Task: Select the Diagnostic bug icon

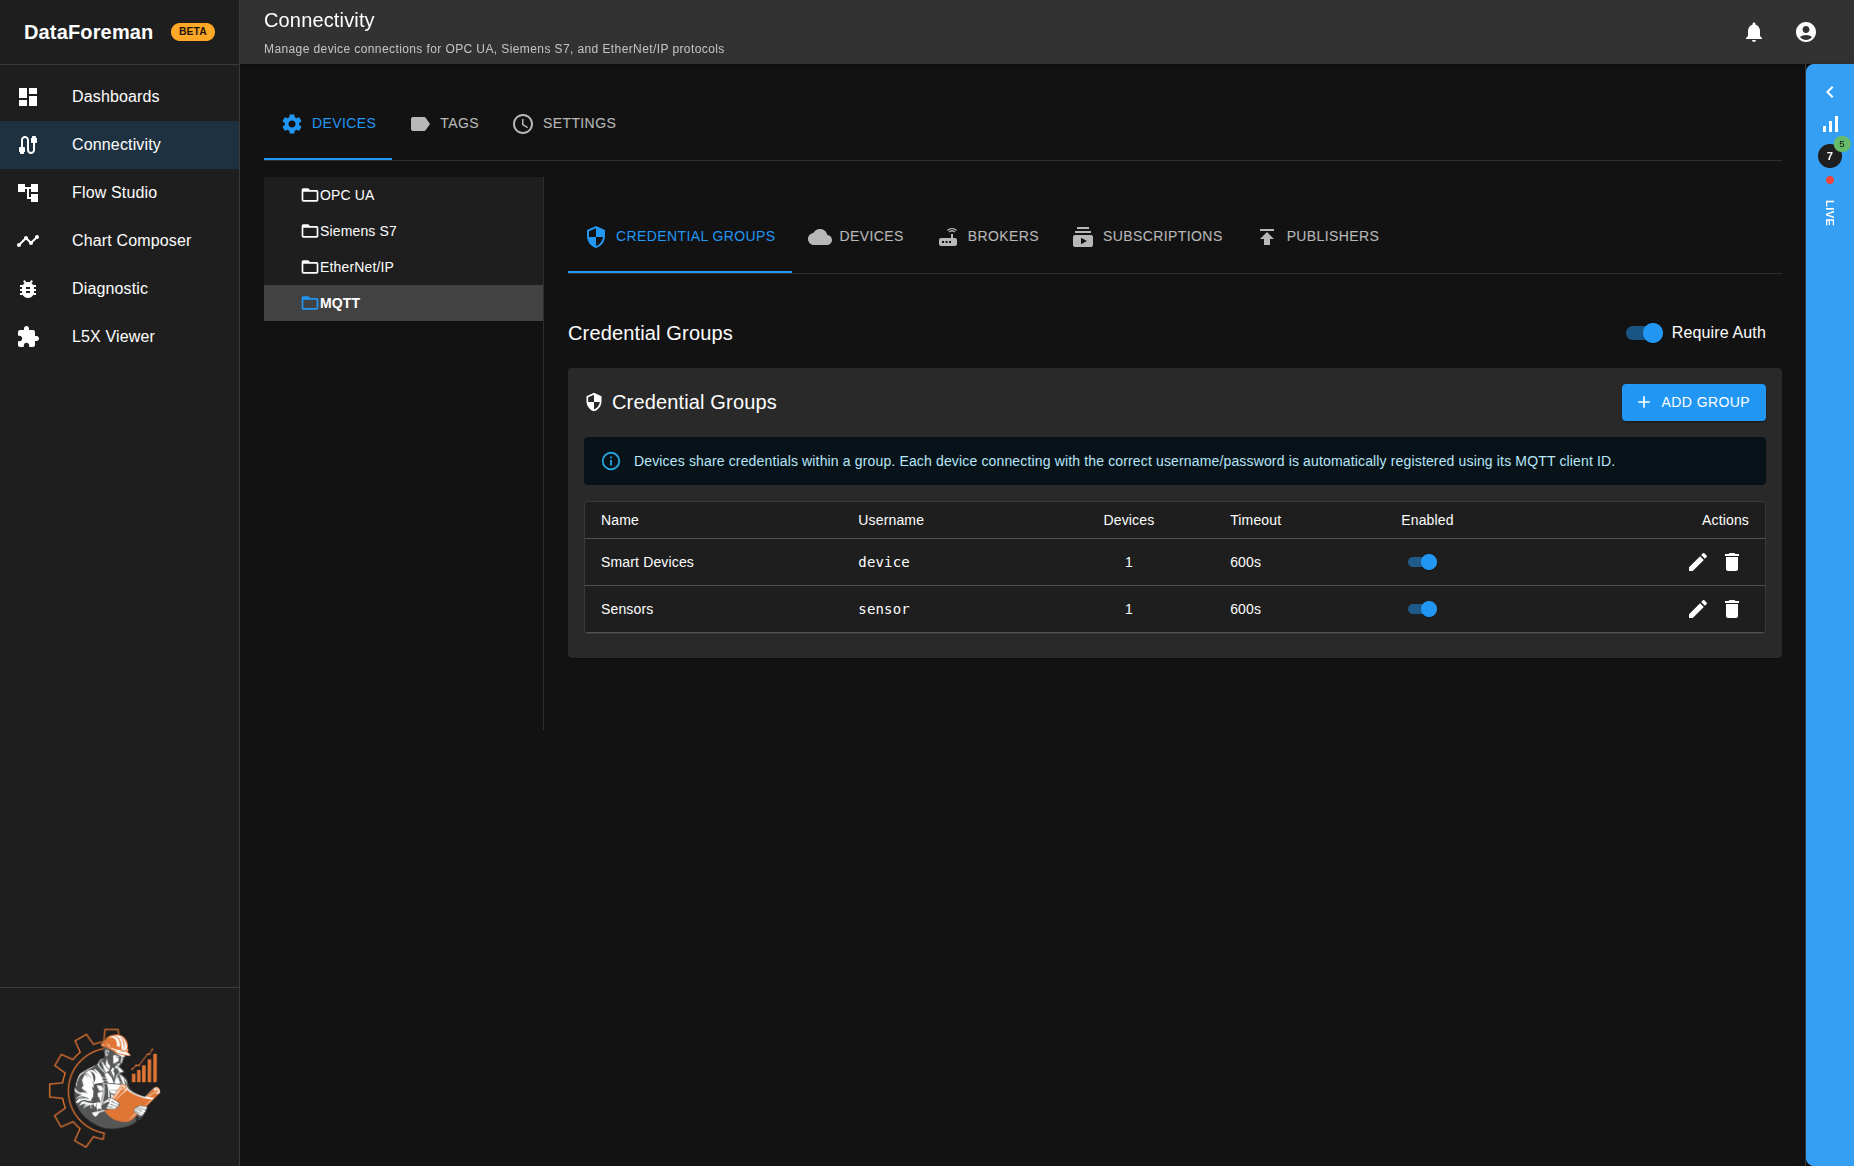Action: click(x=28, y=288)
